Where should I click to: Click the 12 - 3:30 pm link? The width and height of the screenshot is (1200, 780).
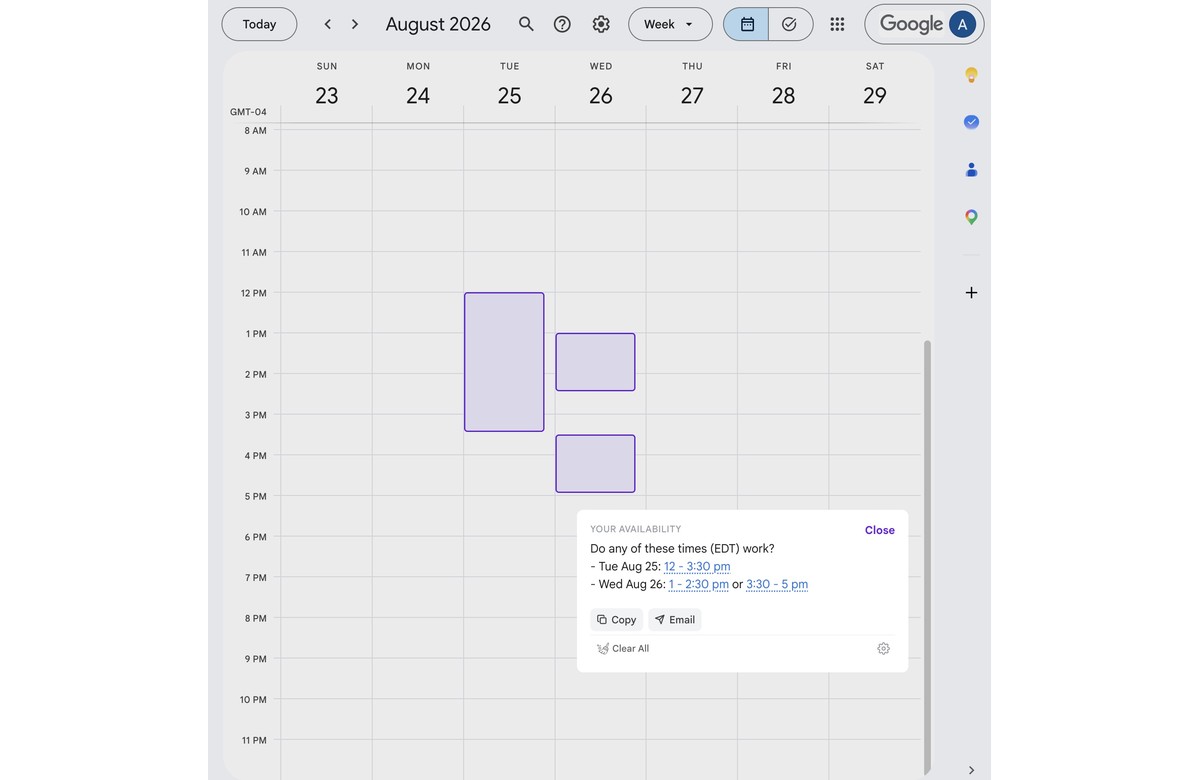[697, 566]
